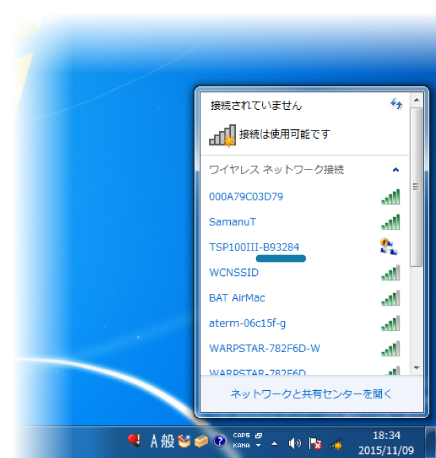Image resolution: width=436 pixels, height=458 pixels.
Task: Collapse the ワイヤレス ネットワーク接続 section
Action: point(396,170)
